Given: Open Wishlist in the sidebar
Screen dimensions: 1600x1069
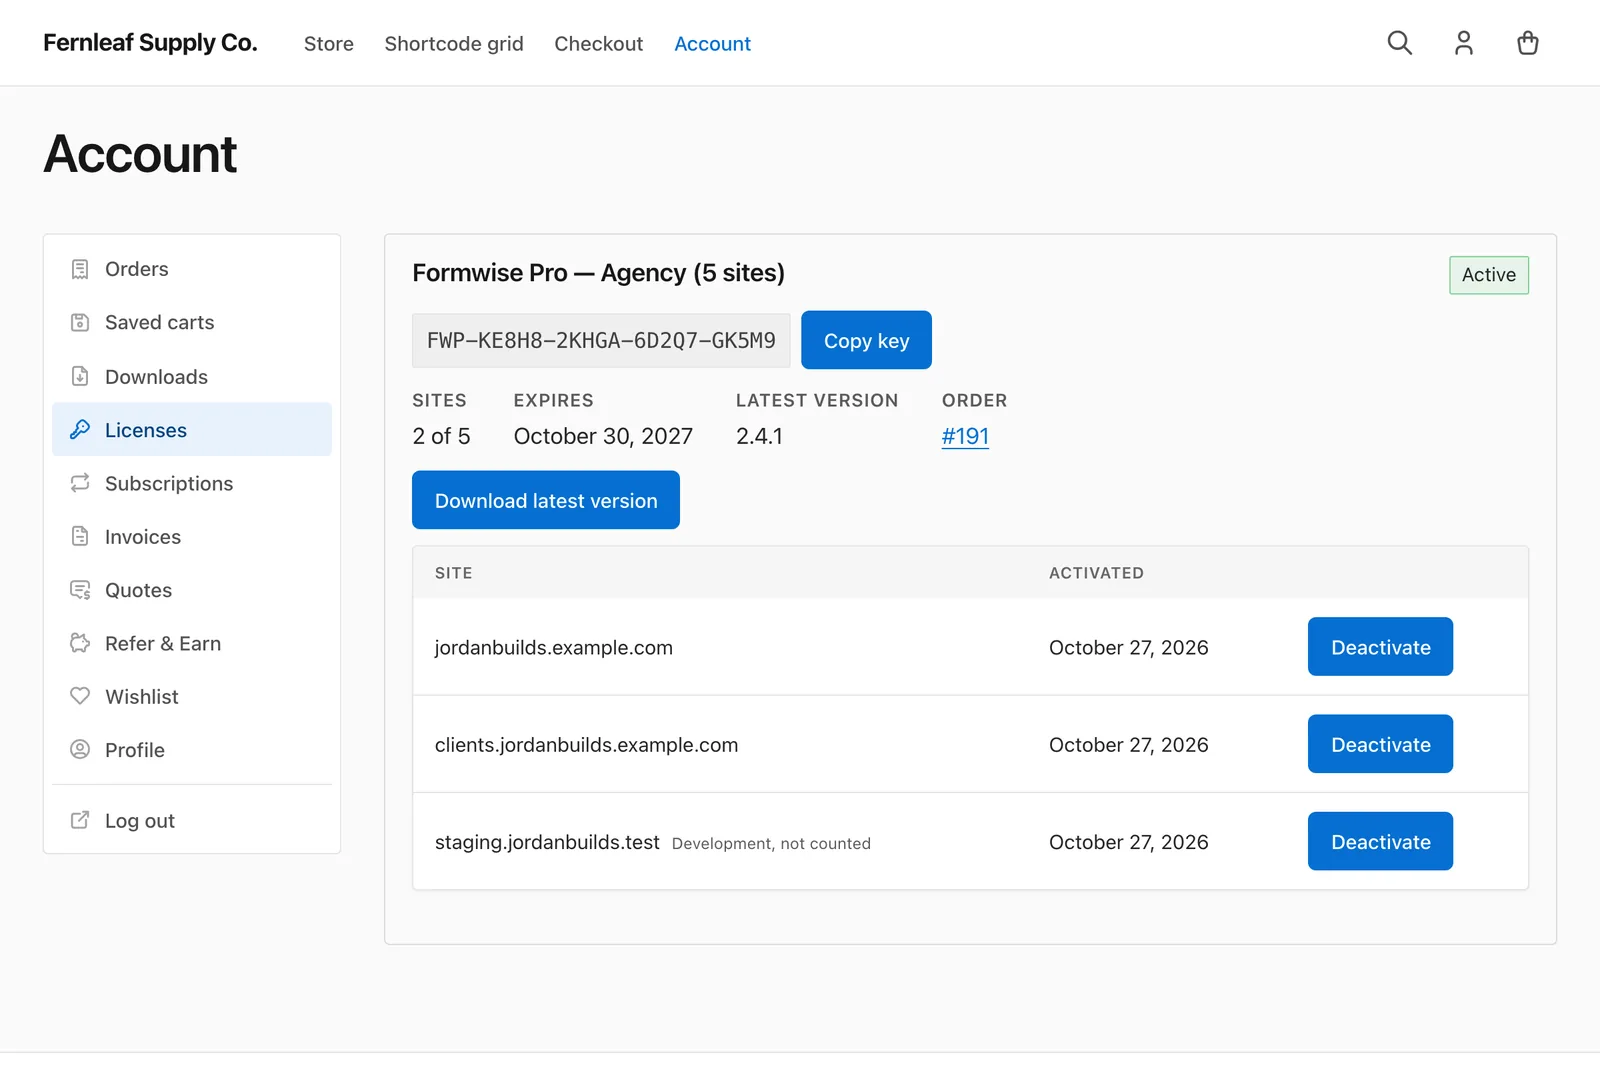Looking at the screenshot, I should tap(192, 696).
